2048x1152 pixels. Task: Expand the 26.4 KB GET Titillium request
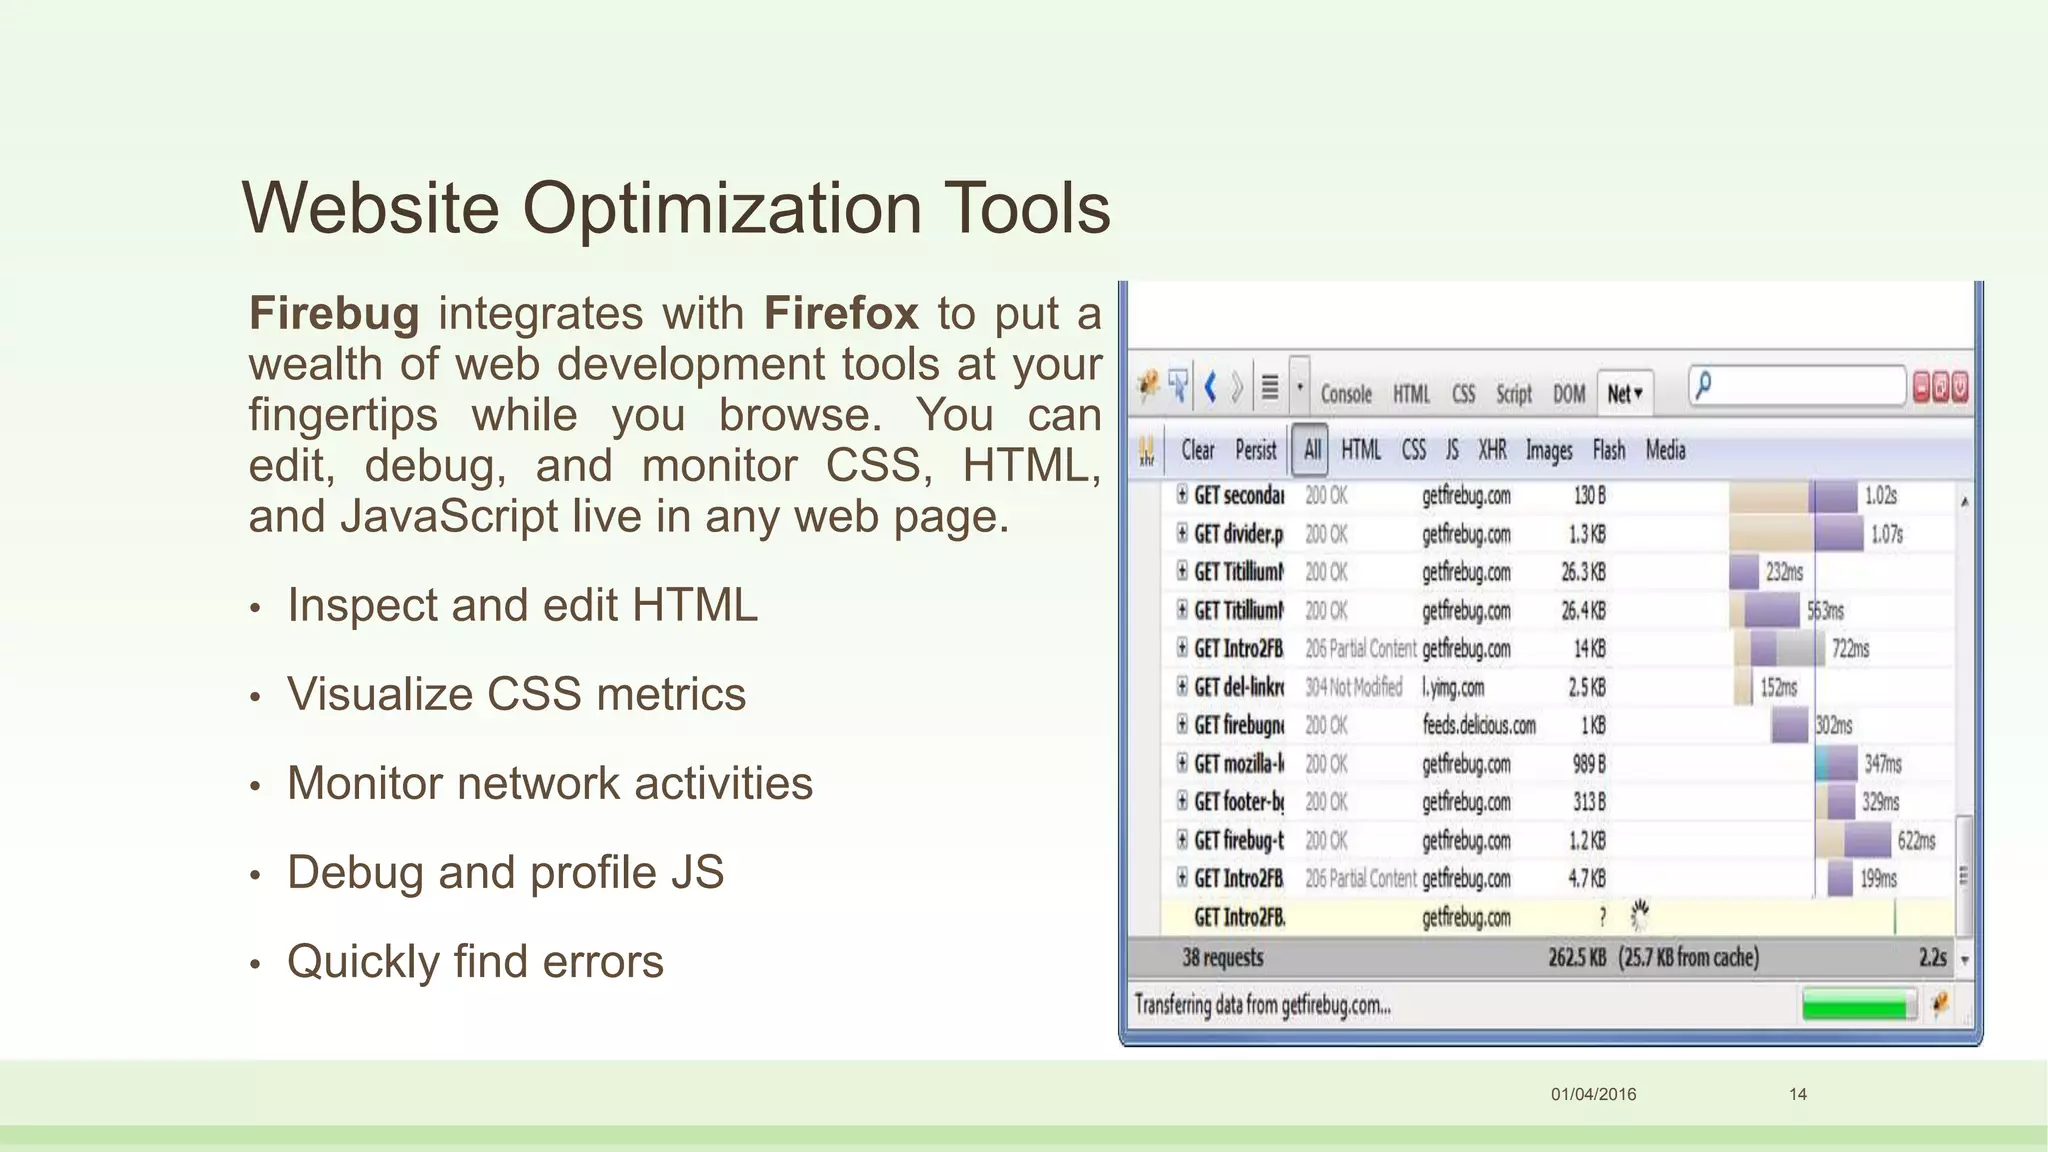tap(1182, 609)
